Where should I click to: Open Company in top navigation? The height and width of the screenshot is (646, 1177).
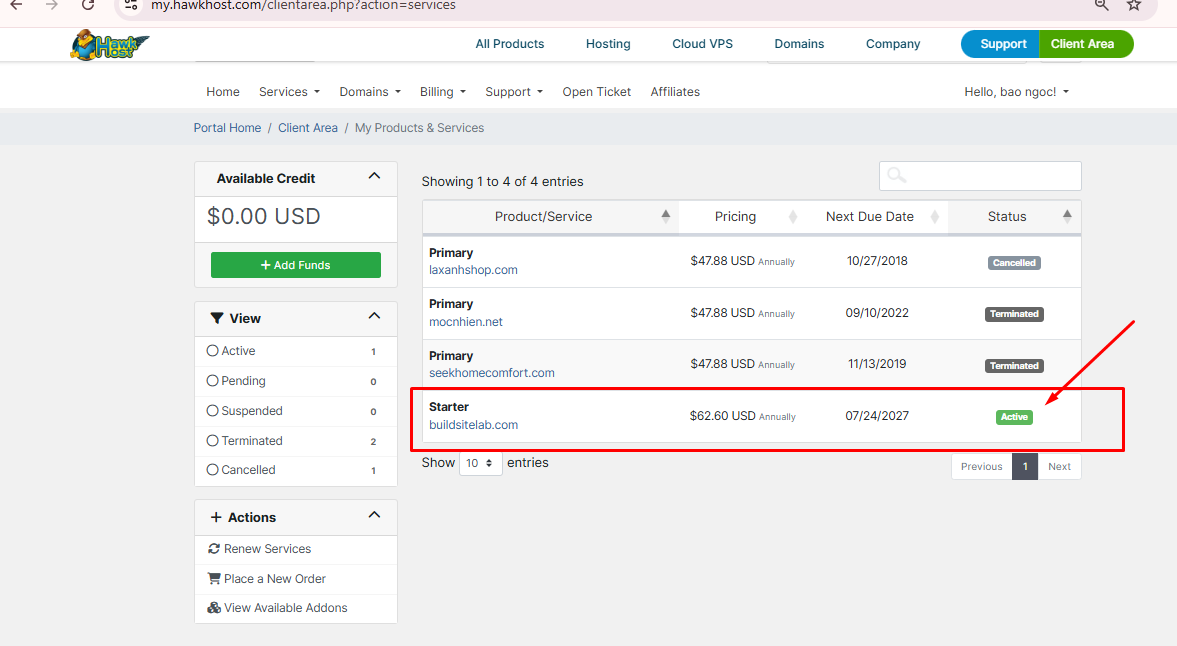[893, 44]
